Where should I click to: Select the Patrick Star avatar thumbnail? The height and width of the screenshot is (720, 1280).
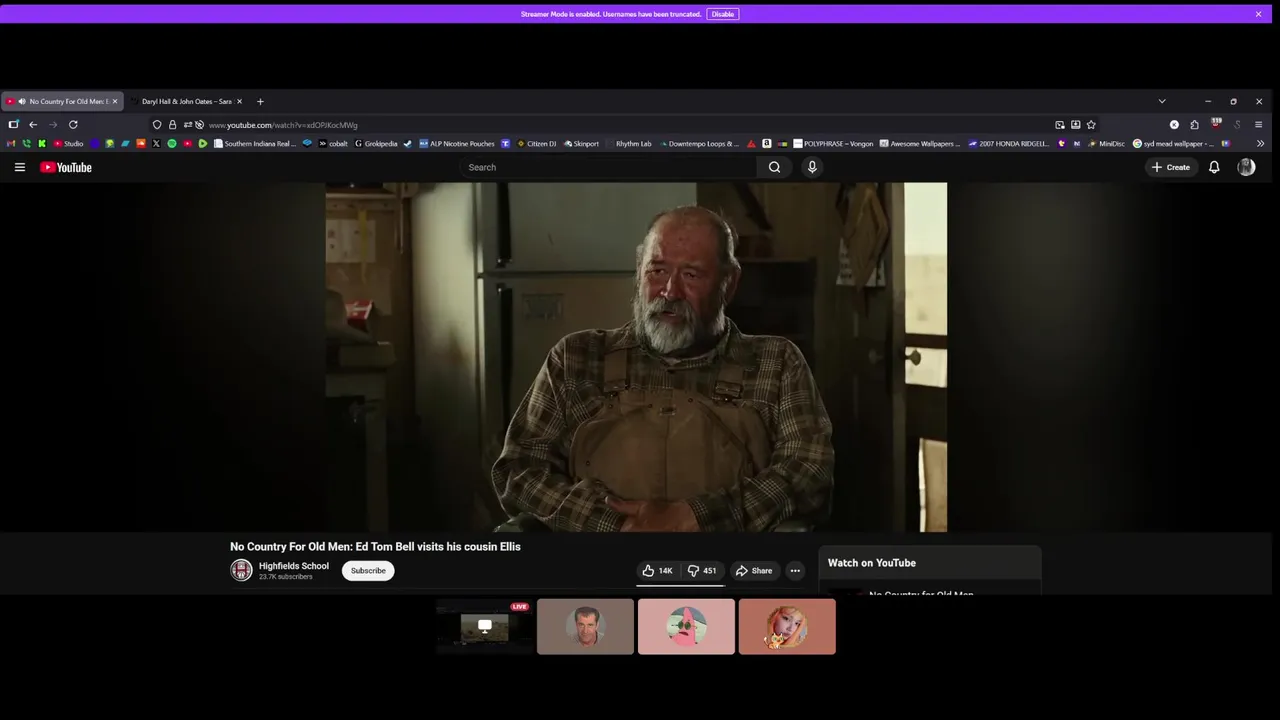pyautogui.click(x=686, y=627)
